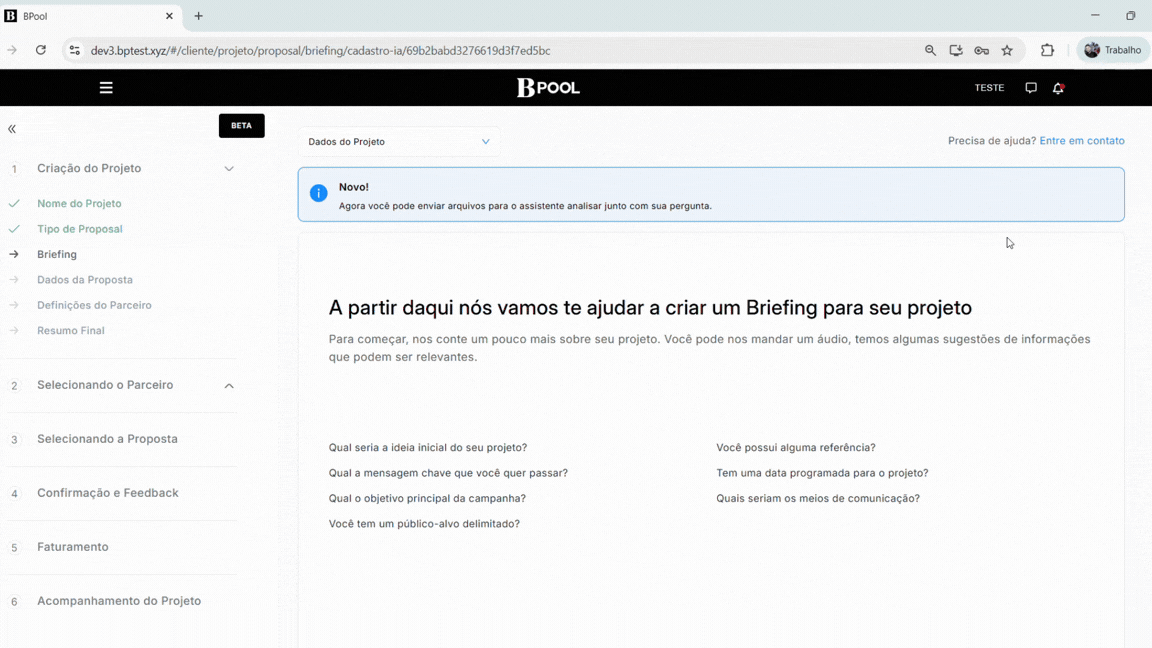Select the Resumo Final step

tap(71, 331)
